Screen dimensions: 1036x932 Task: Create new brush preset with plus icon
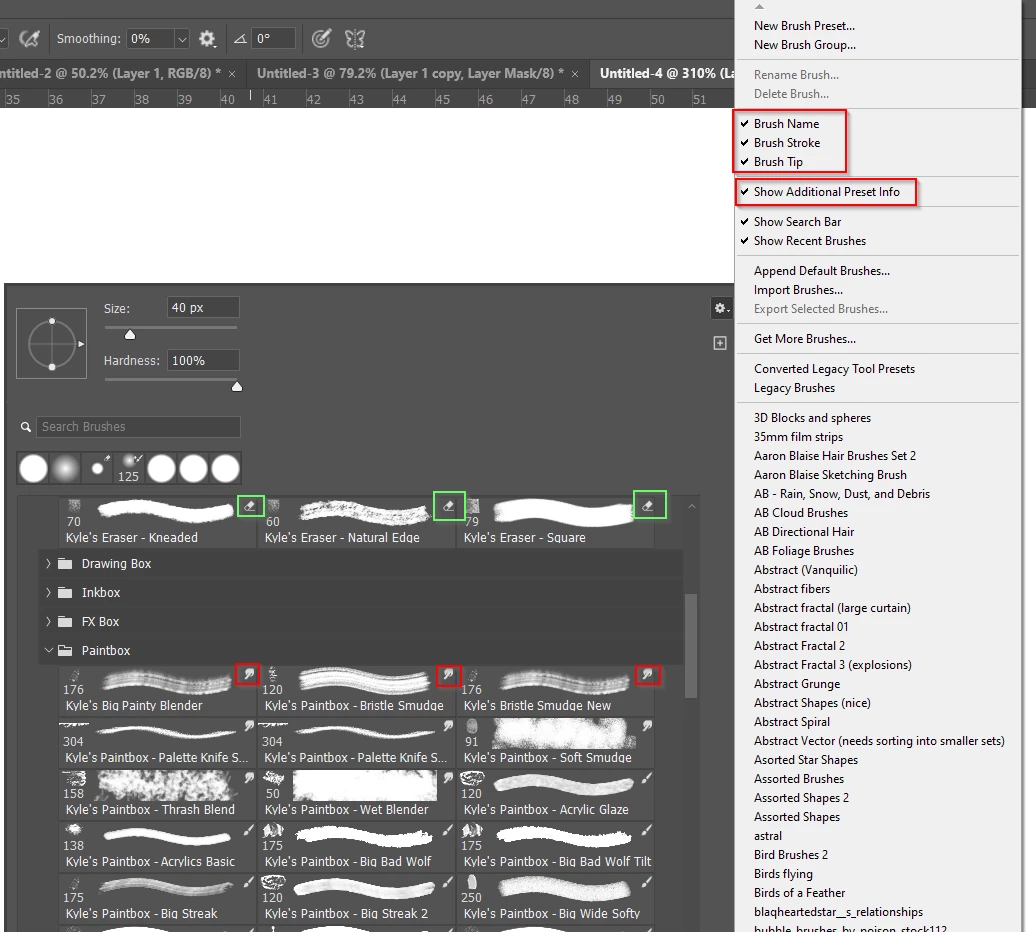click(x=720, y=343)
